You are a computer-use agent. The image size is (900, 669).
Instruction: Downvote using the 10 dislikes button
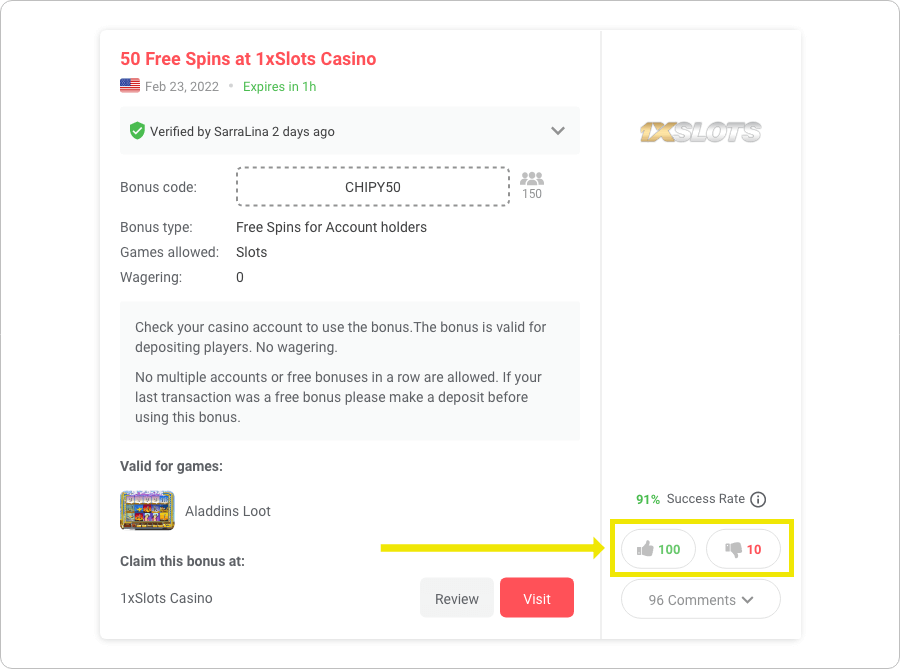coord(743,549)
